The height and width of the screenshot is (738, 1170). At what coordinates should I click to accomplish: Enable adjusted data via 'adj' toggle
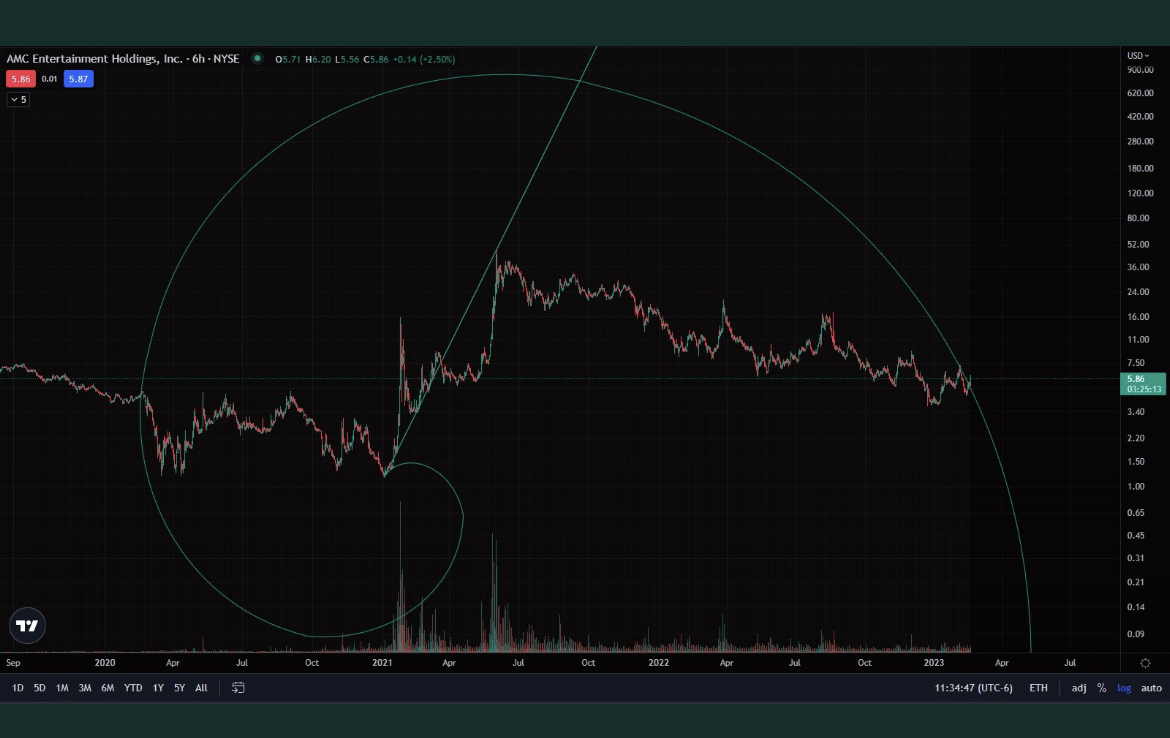(x=1078, y=687)
